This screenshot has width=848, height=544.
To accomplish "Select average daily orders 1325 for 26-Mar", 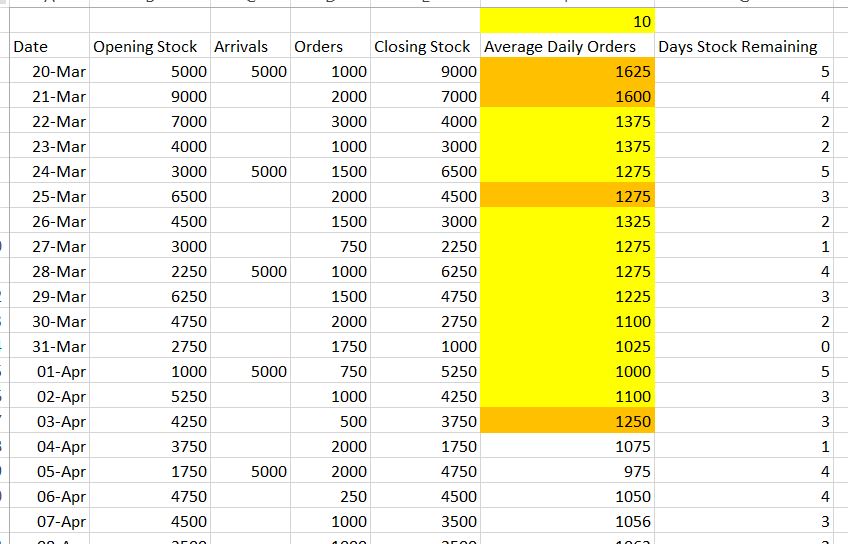I will coord(567,221).
